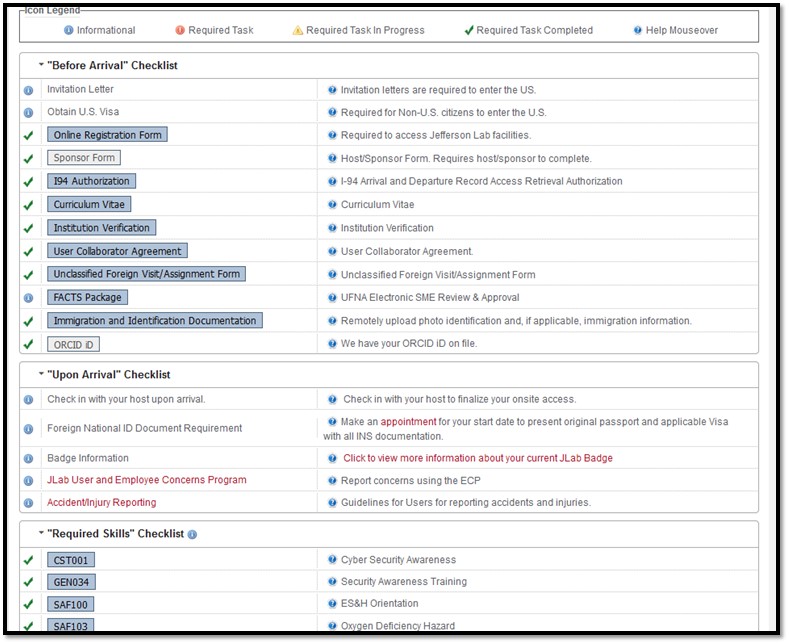Click completed checkmark beside Institution Verification button
The height and width of the screenshot is (644, 789).
[x=29, y=228]
